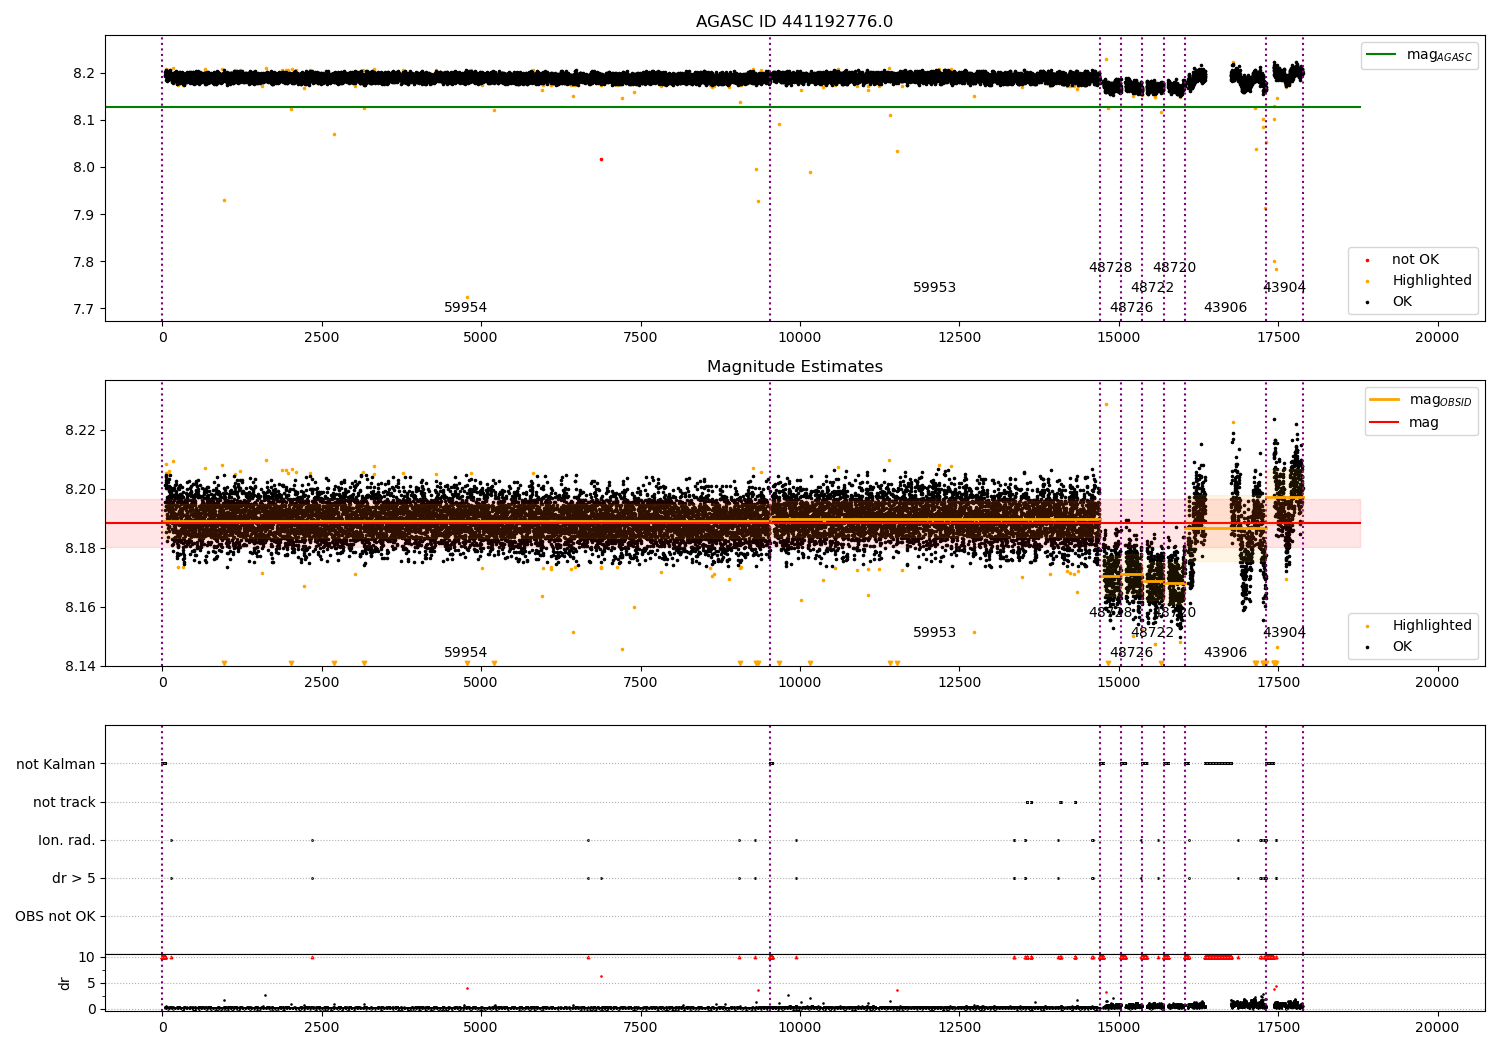Click the 'Ion. rad.' row label
Image resolution: width=1500 pixels, height=1050 pixels.
click(67, 840)
